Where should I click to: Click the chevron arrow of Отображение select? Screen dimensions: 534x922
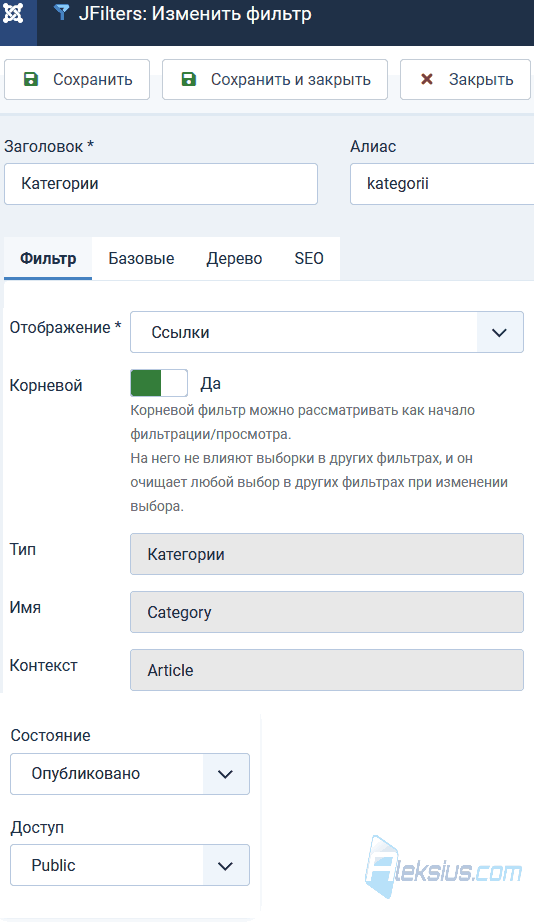tap(499, 333)
